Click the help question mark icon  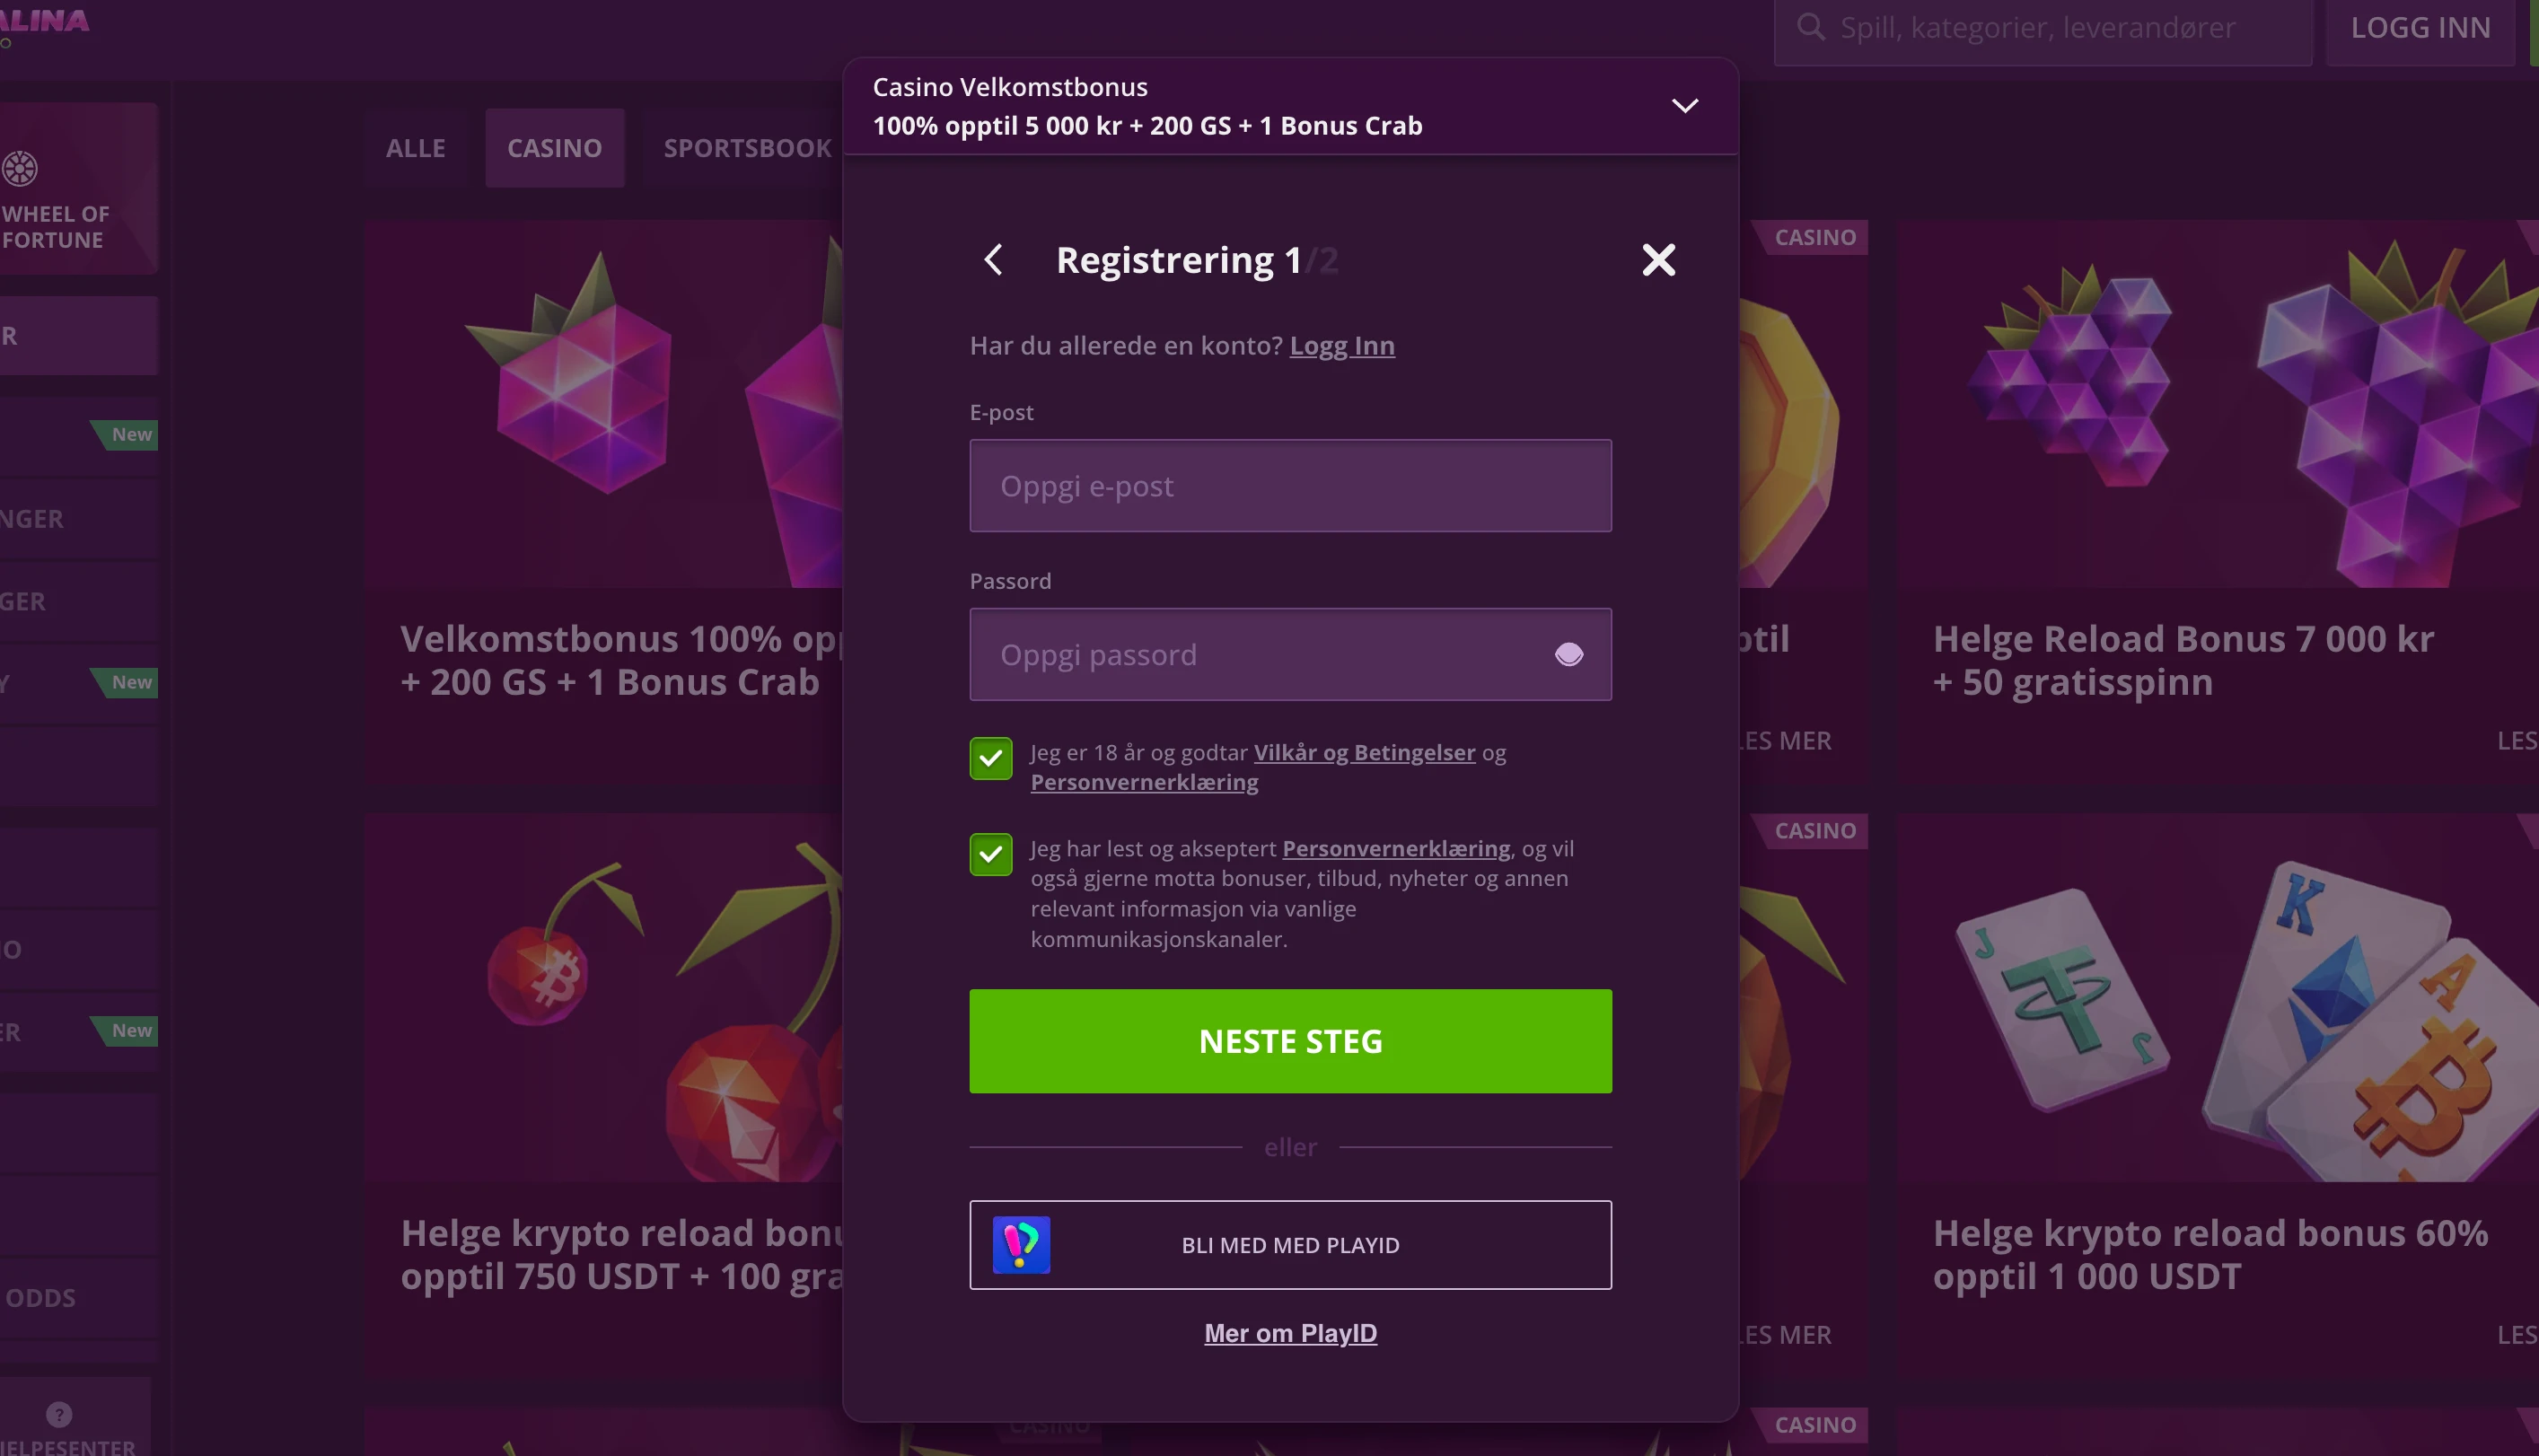tap(59, 1413)
